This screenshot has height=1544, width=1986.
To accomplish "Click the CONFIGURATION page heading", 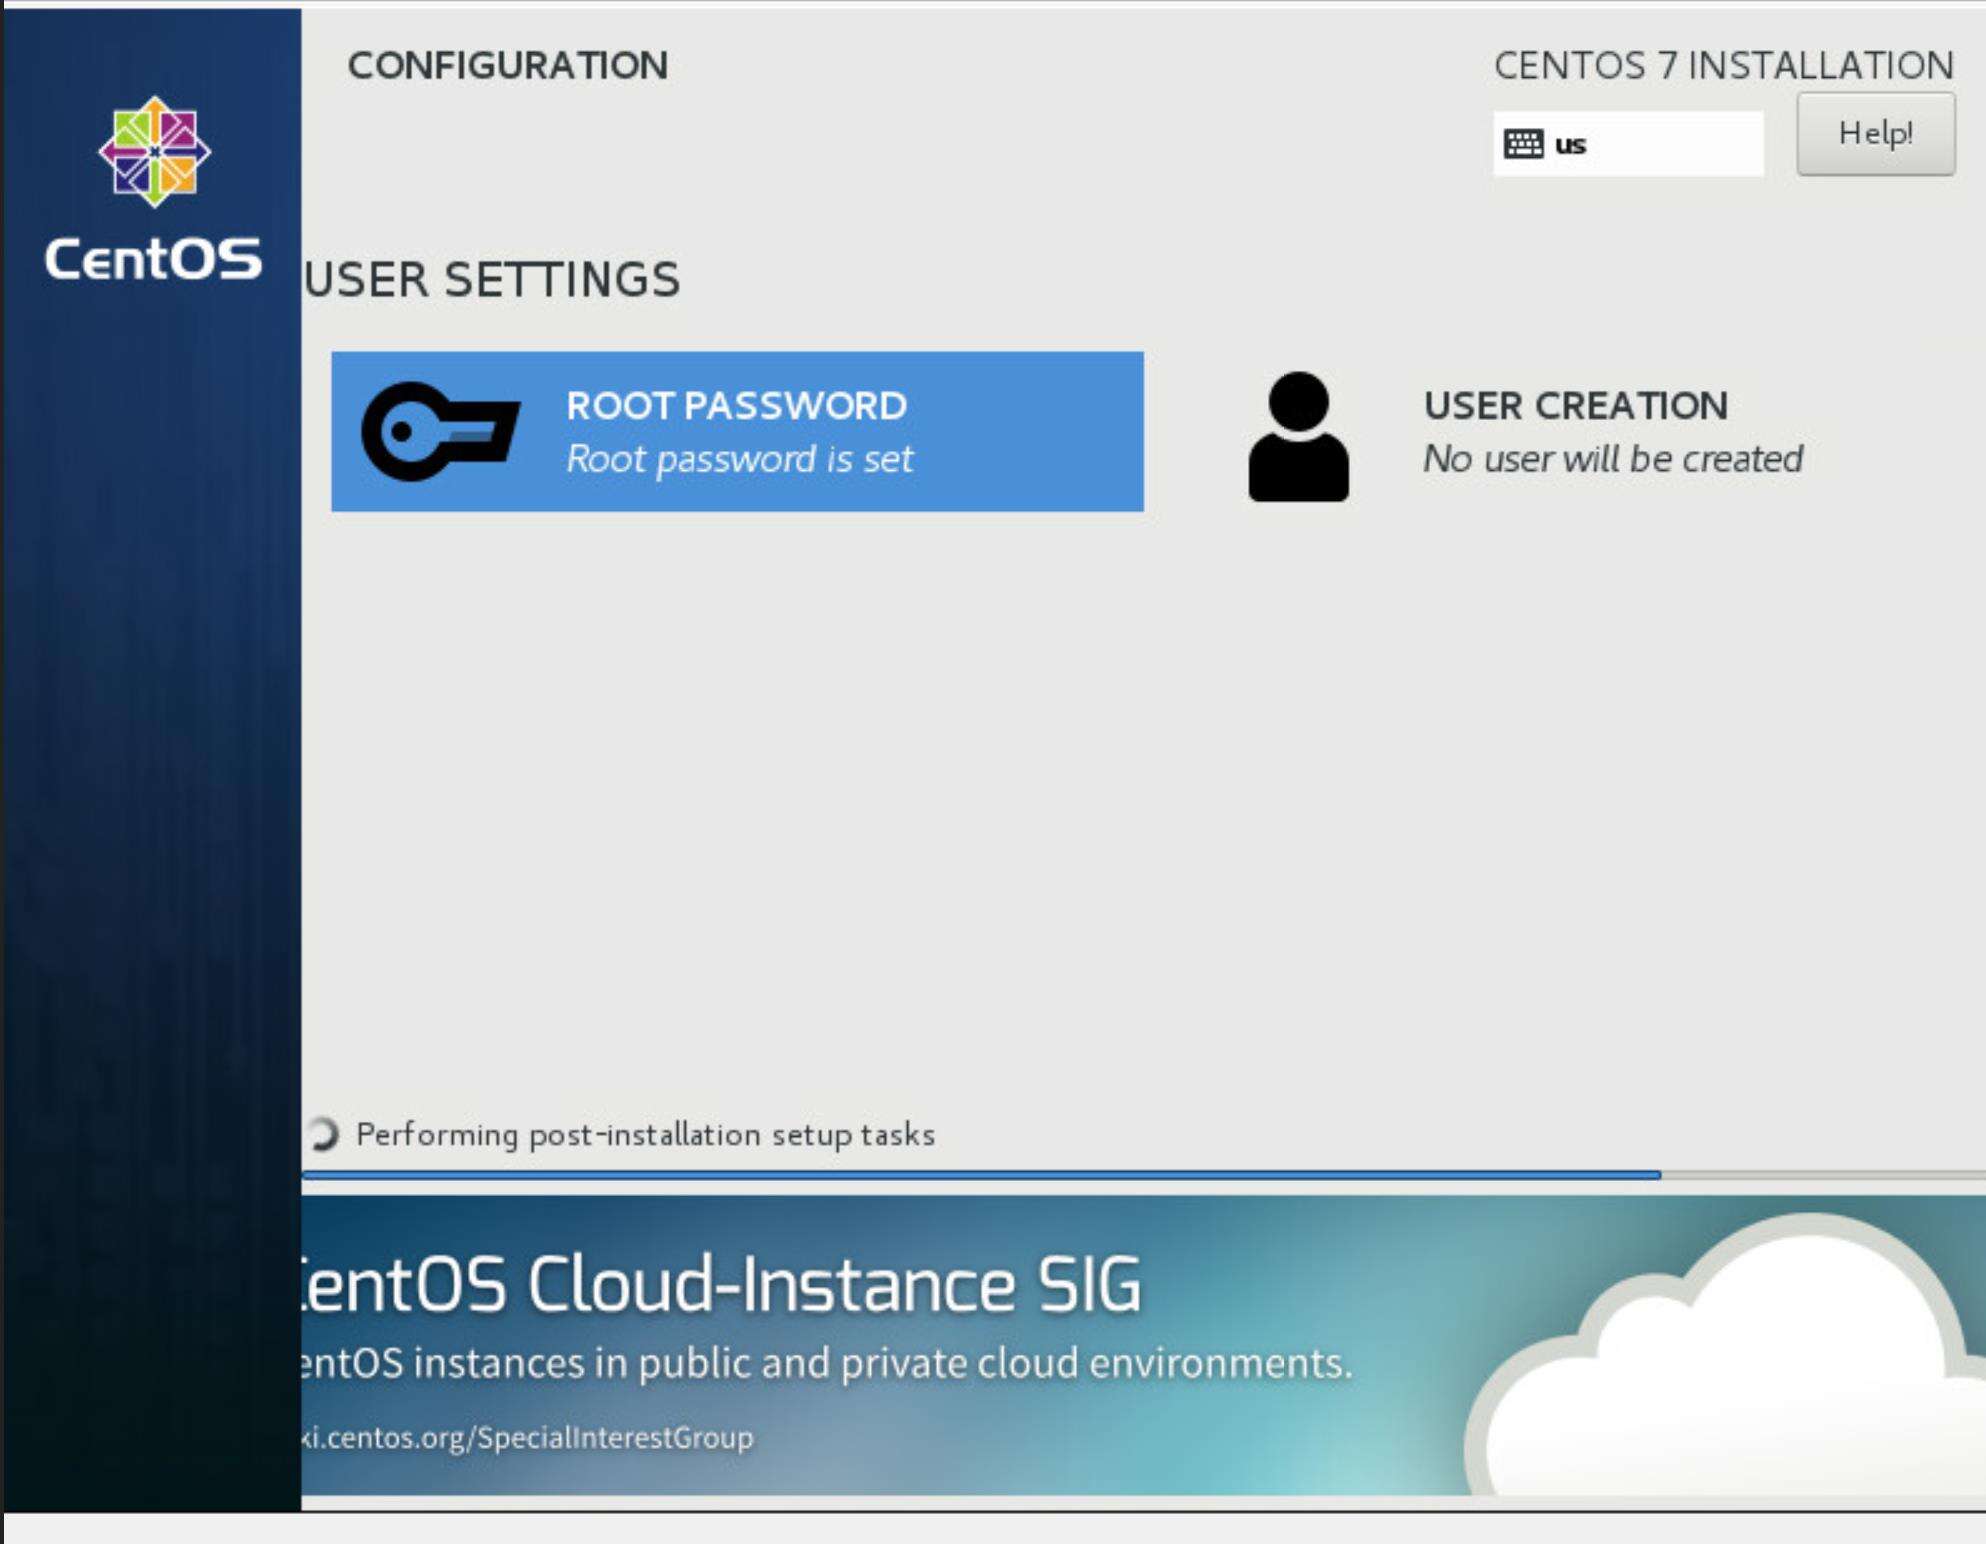I will tap(507, 66).
